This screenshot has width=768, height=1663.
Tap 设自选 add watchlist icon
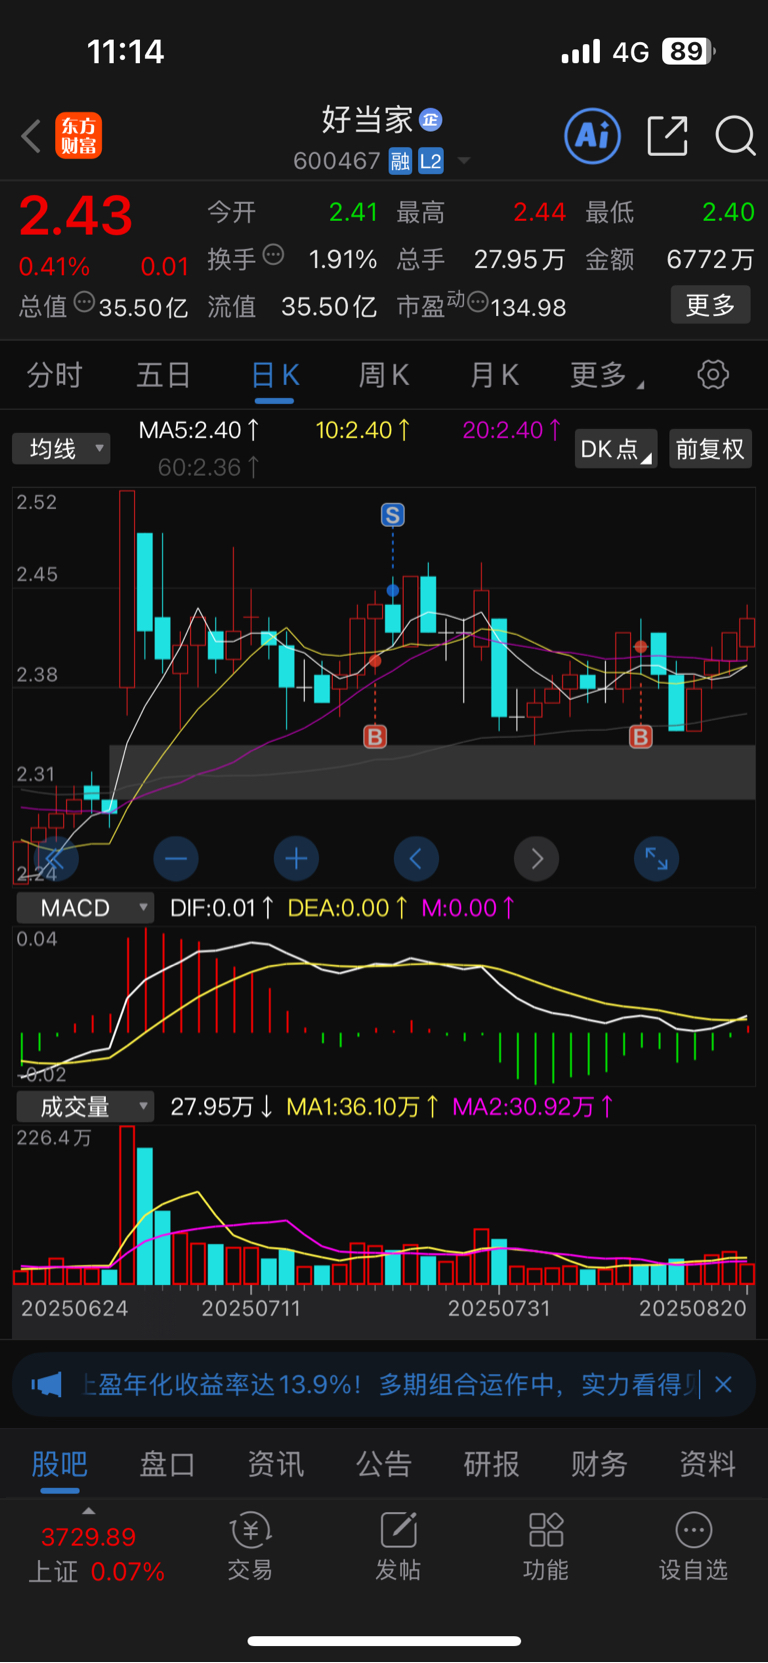click(693, 1545)
